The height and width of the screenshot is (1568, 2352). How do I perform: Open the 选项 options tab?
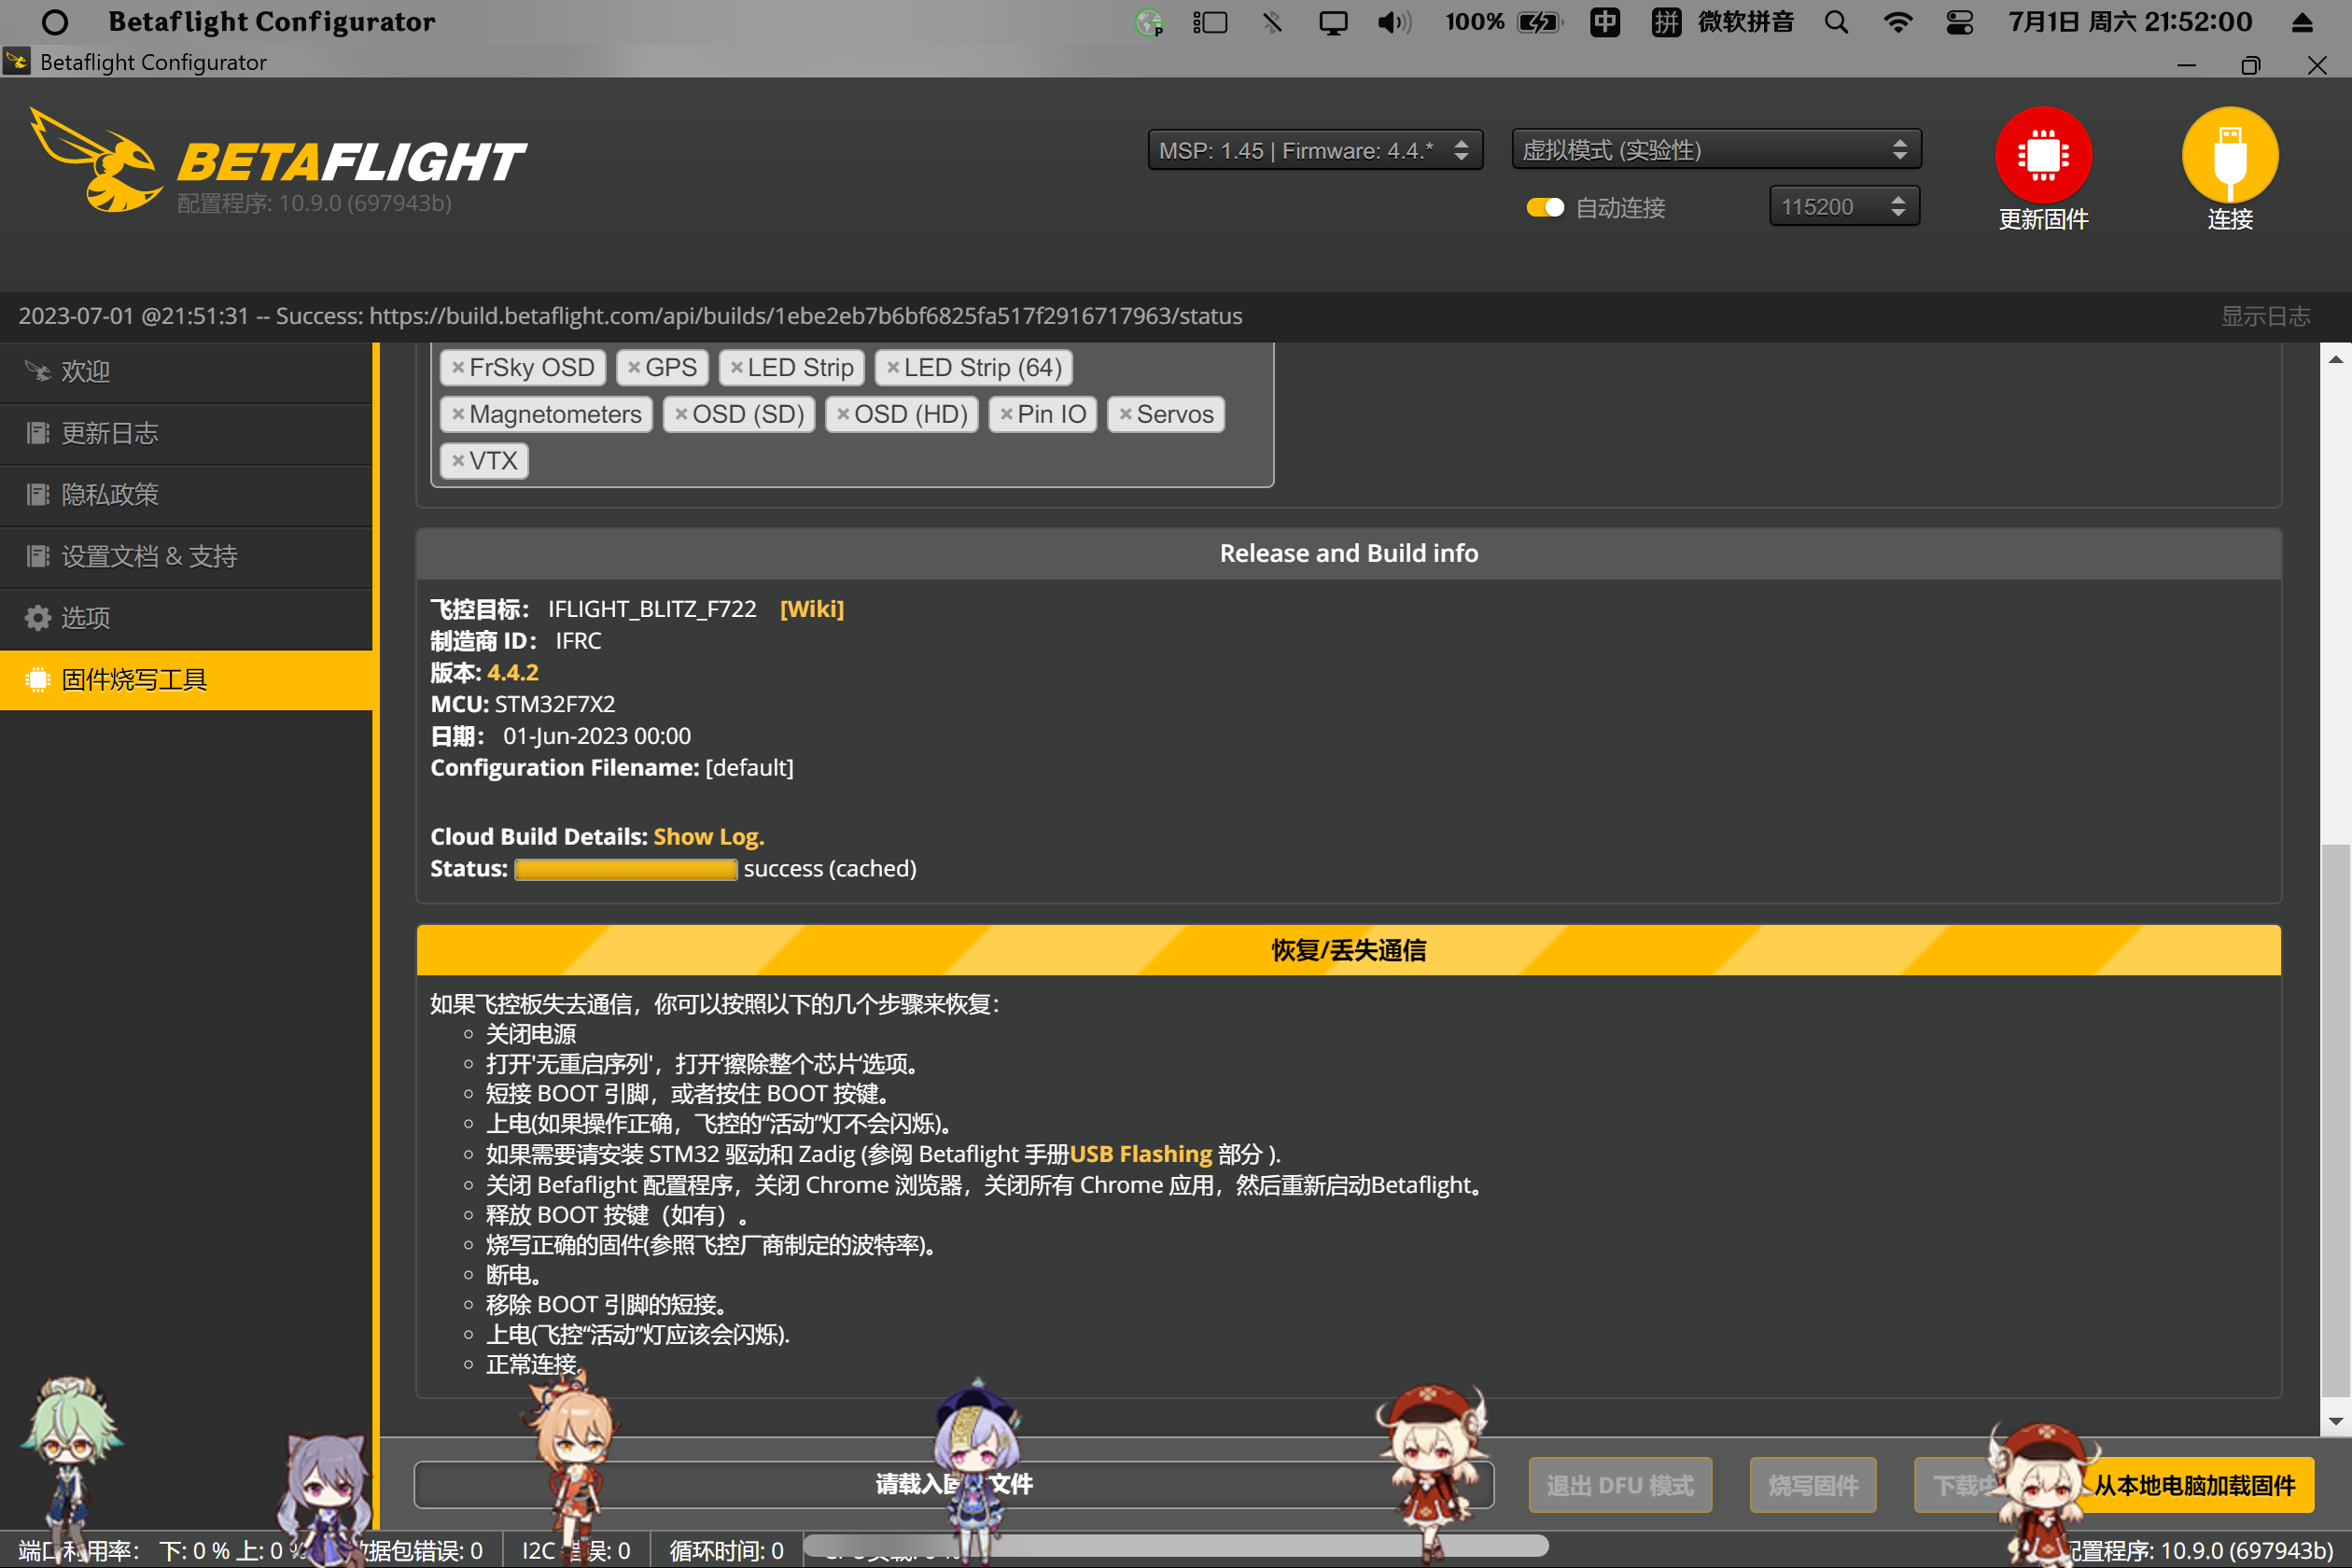tap(186, 618)
